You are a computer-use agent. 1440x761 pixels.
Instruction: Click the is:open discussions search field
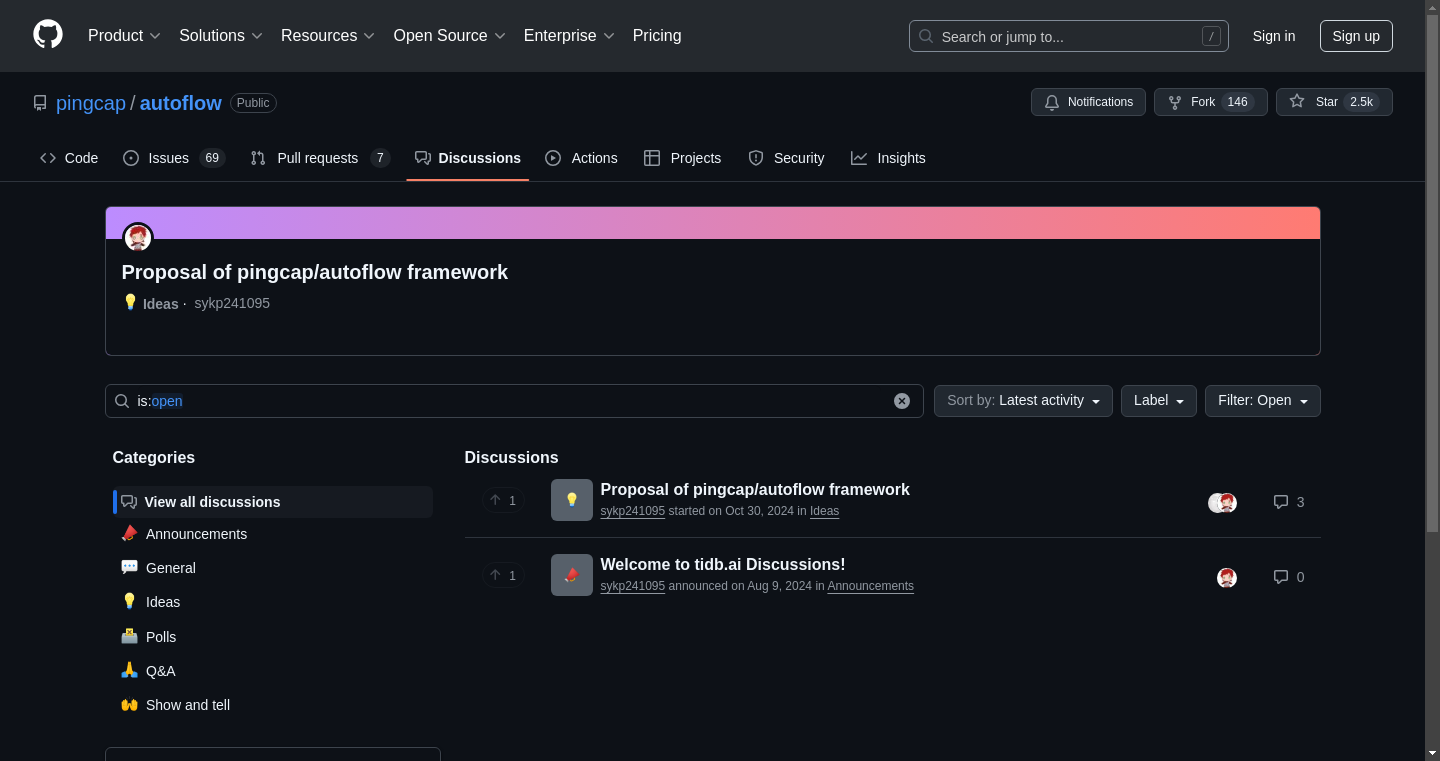coord(514,401)
